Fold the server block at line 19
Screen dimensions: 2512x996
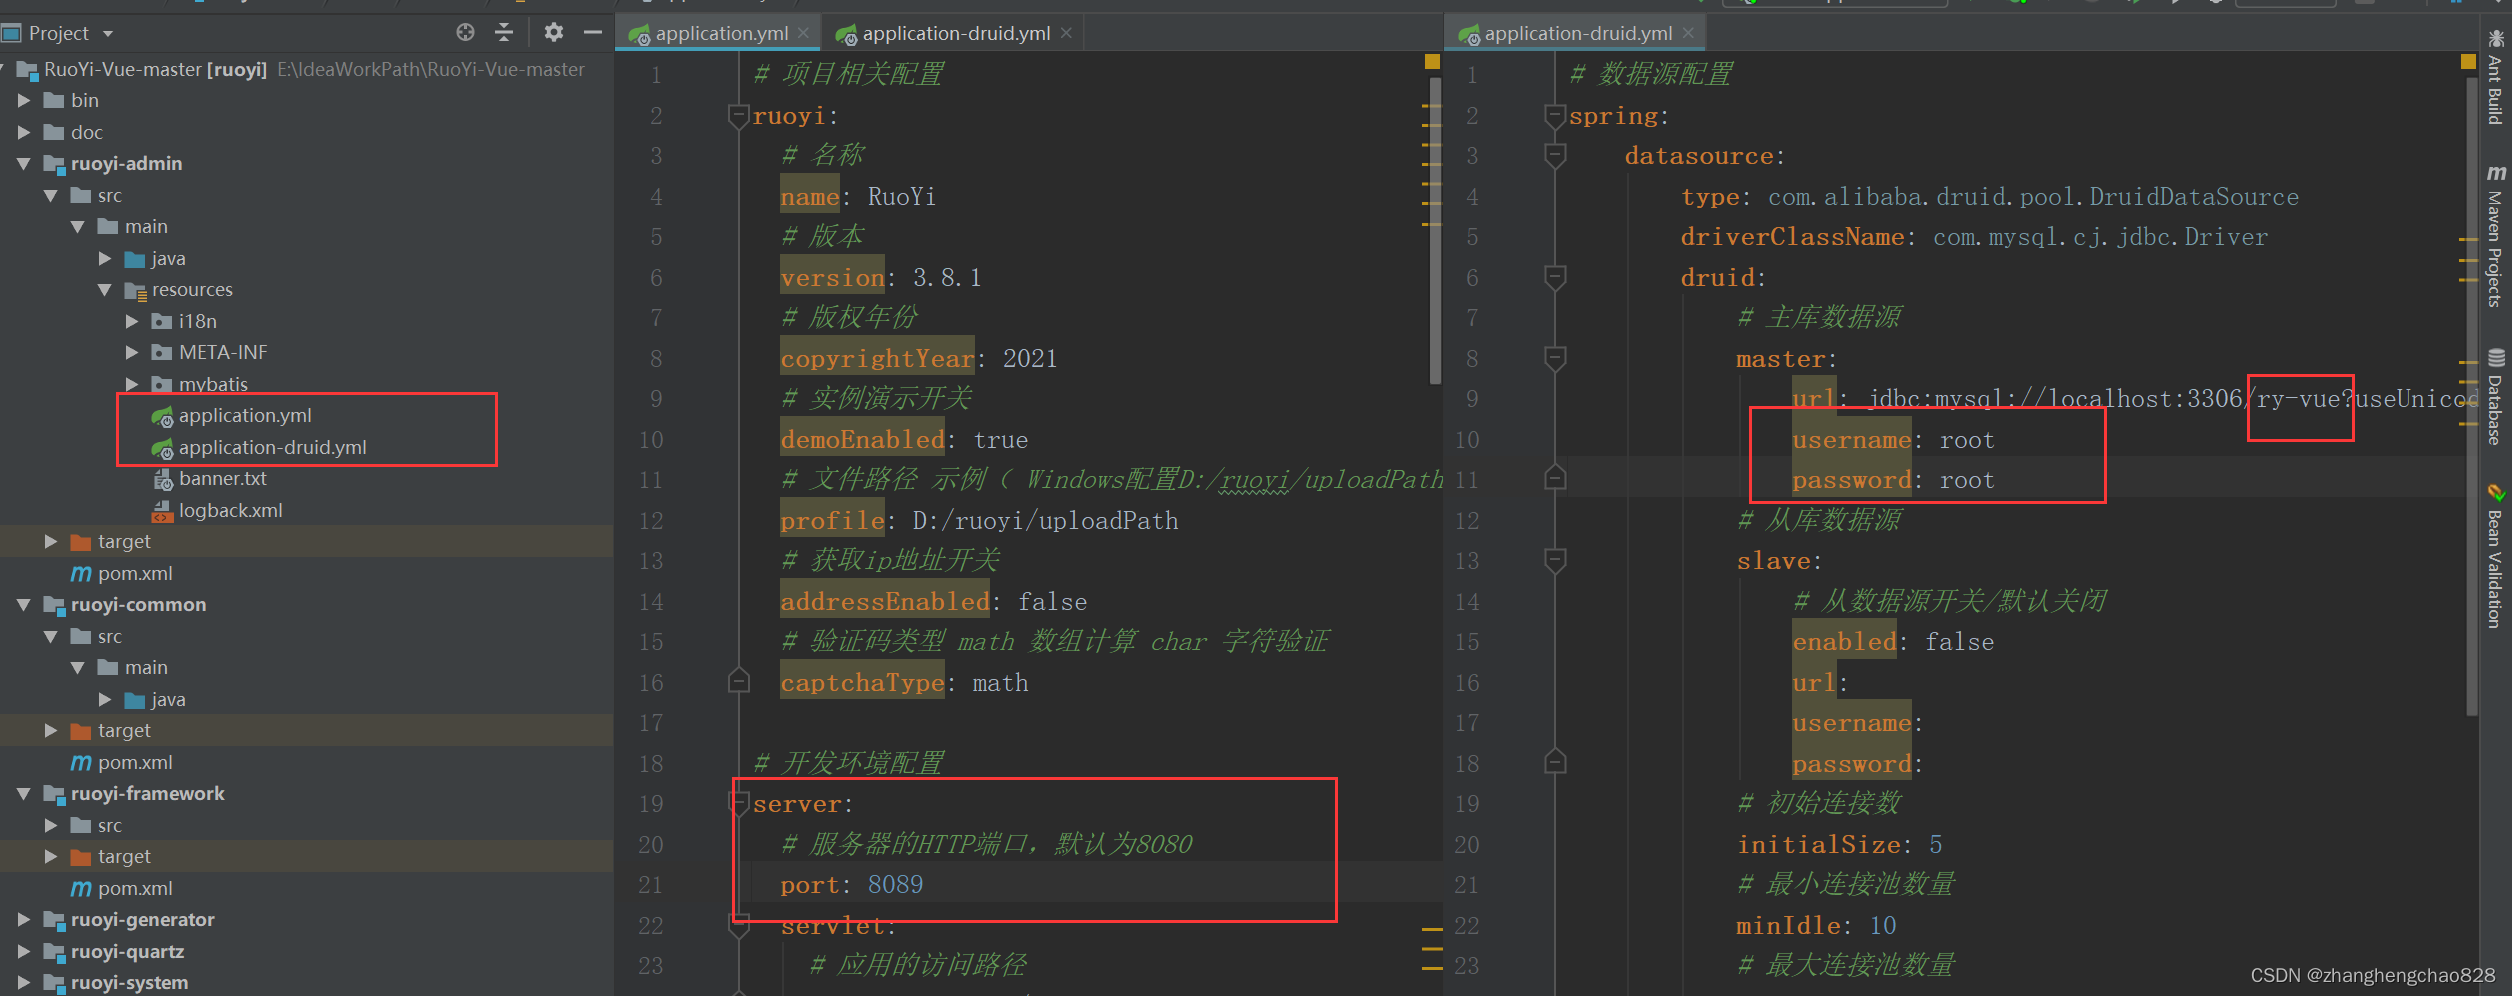click(x=738, y=803)
